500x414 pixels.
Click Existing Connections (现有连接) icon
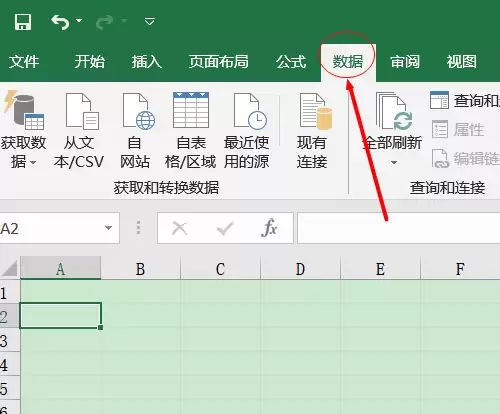316,111
